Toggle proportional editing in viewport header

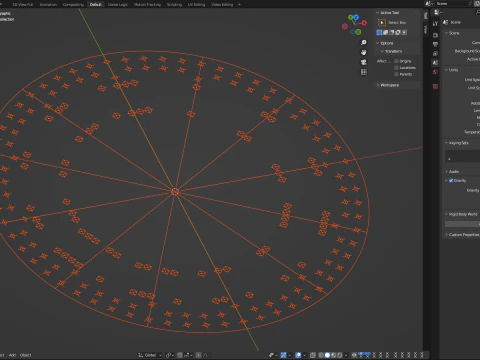tap(198, 355)
